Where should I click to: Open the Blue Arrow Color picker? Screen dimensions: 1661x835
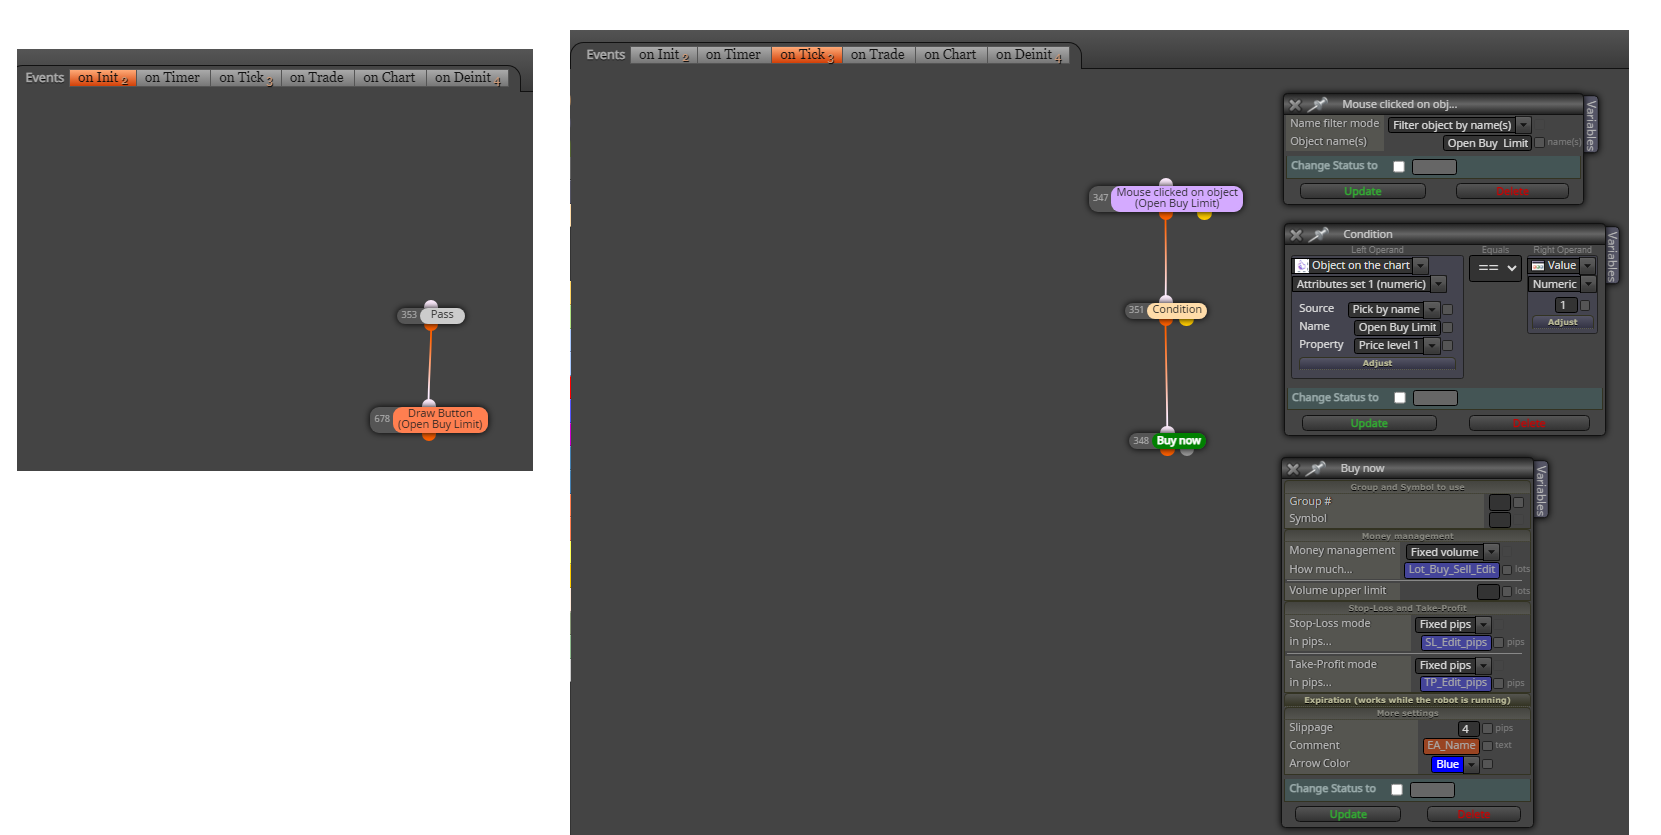point(1455,765)
